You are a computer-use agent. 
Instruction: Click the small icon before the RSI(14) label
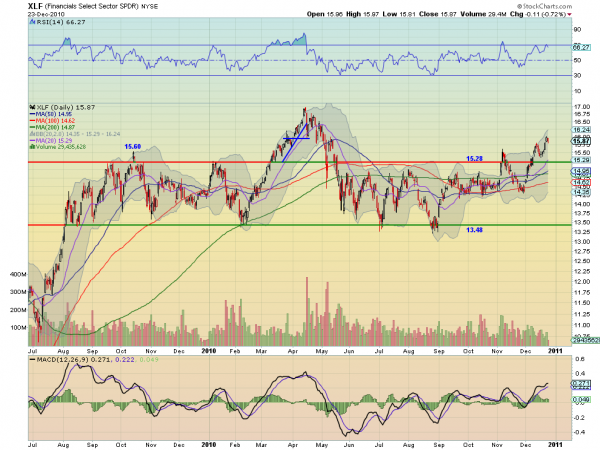33,22
